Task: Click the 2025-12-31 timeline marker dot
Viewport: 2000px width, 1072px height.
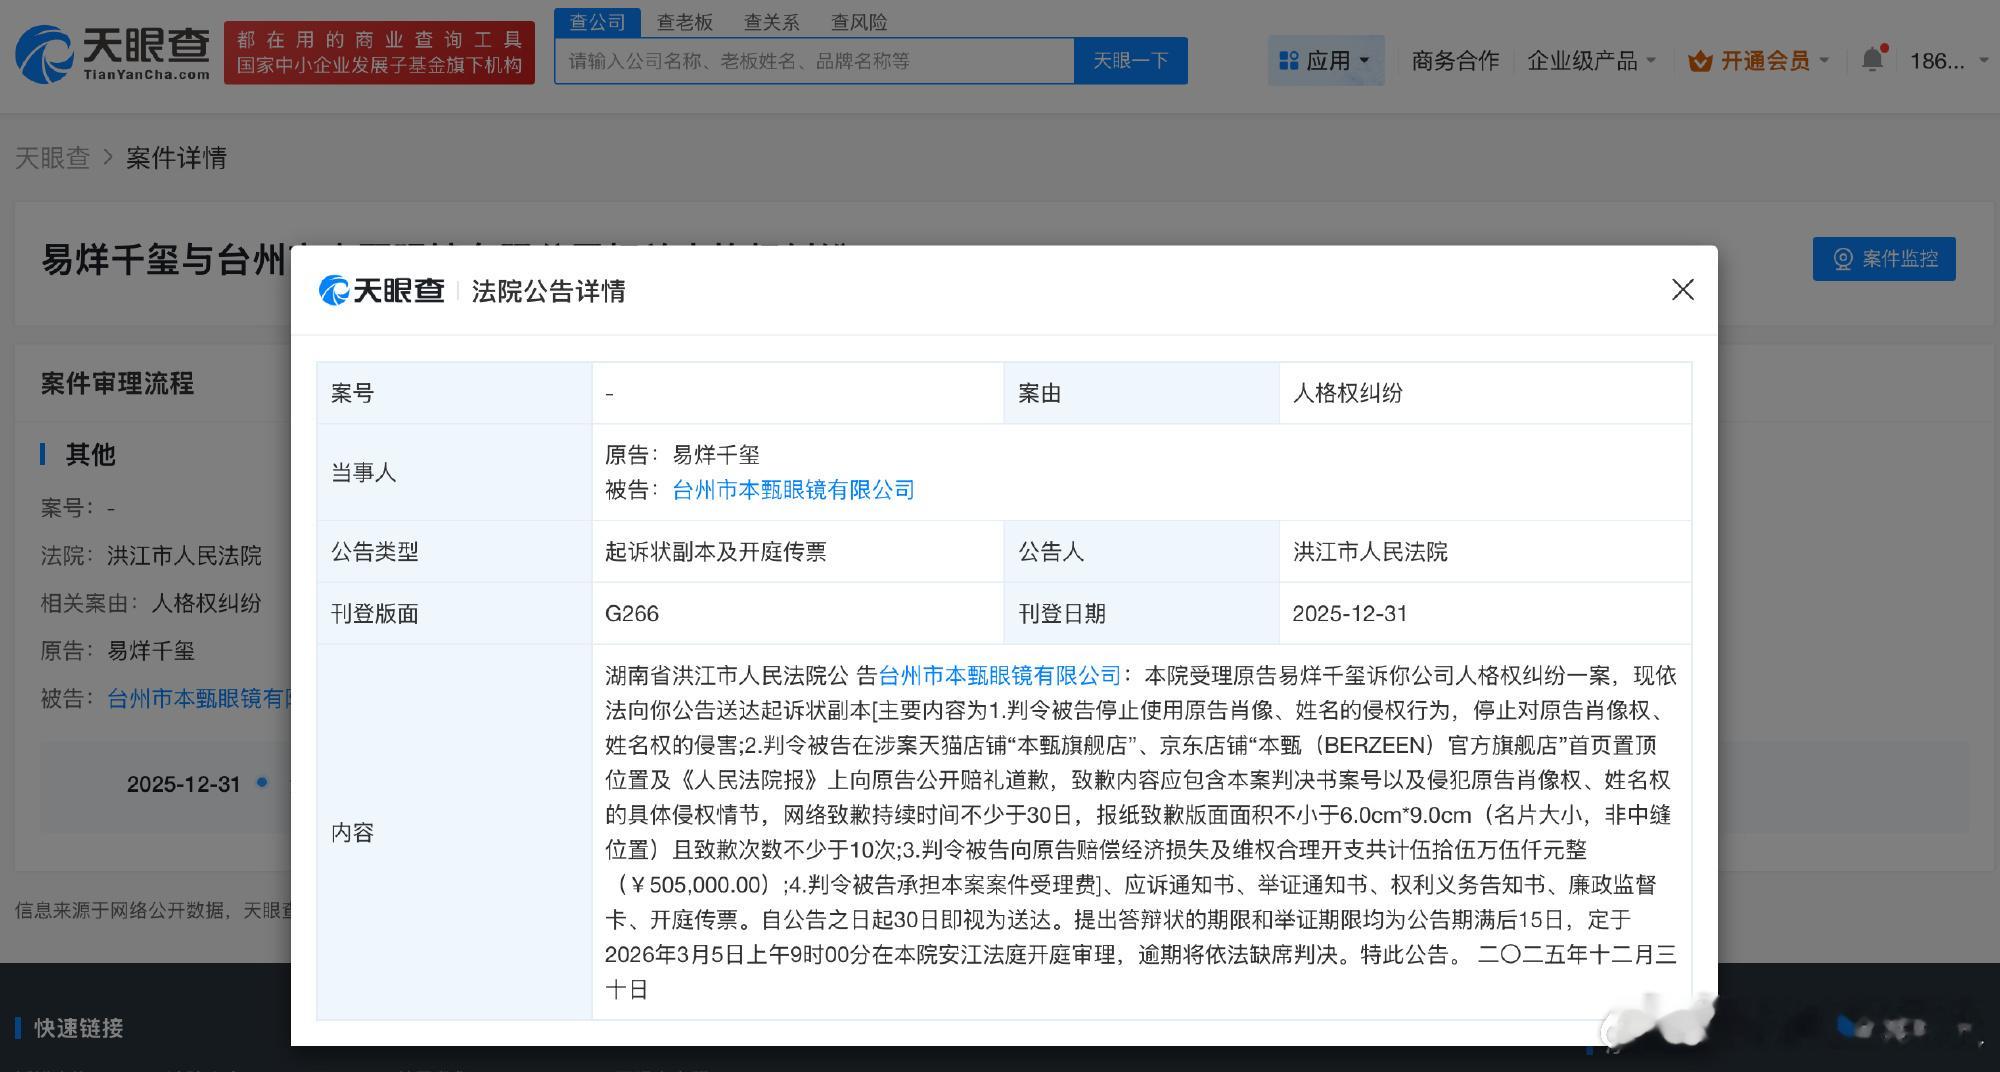Action: pos(260,784)
